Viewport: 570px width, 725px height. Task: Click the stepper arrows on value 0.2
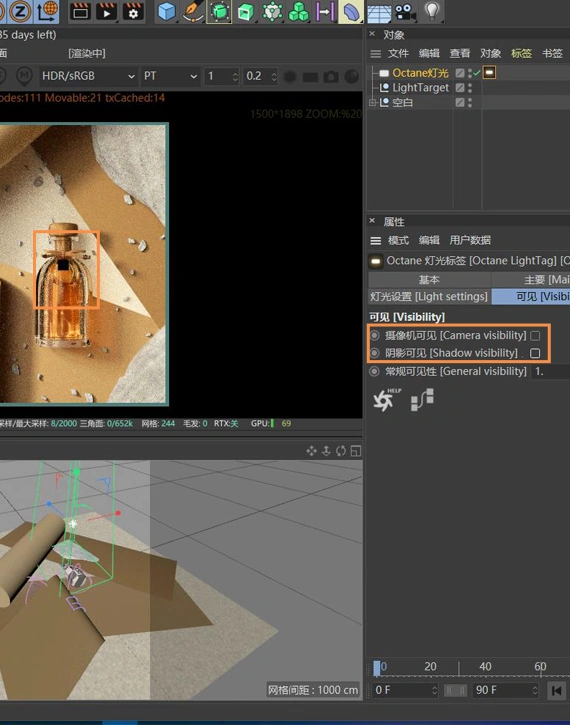pos(274,76)
